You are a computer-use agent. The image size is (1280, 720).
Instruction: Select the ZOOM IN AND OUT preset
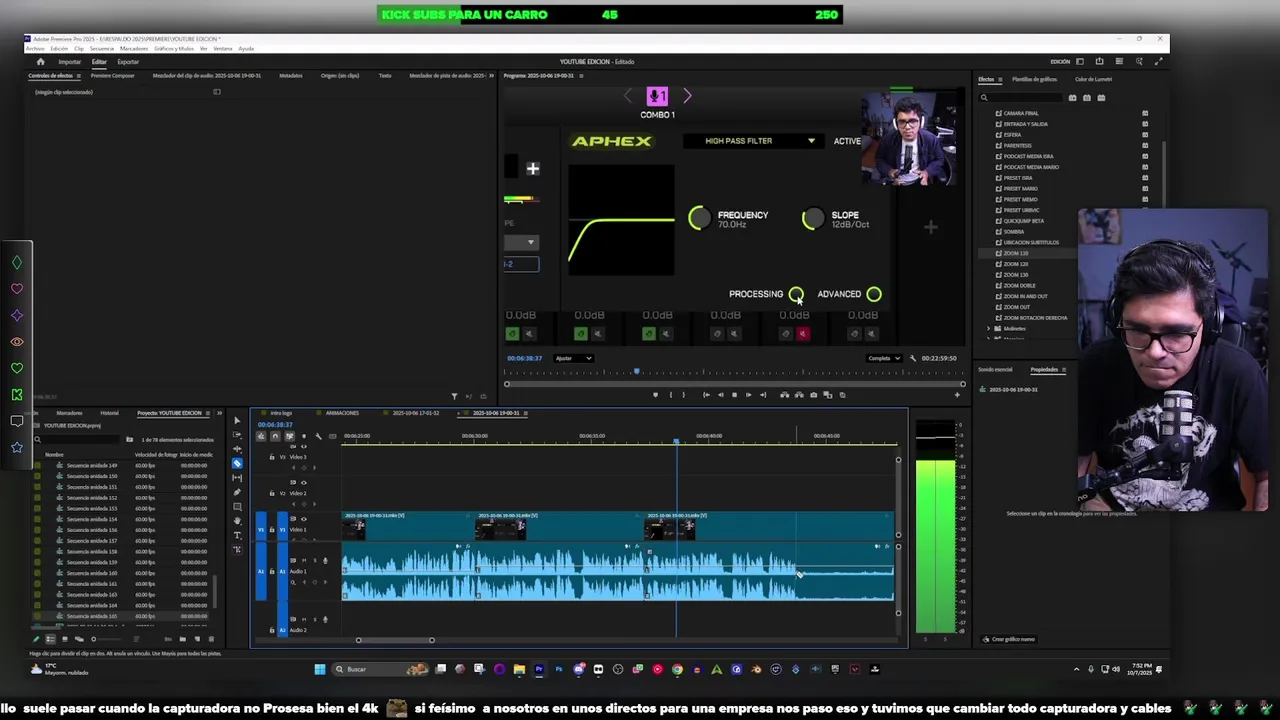tap(1025, 296)
